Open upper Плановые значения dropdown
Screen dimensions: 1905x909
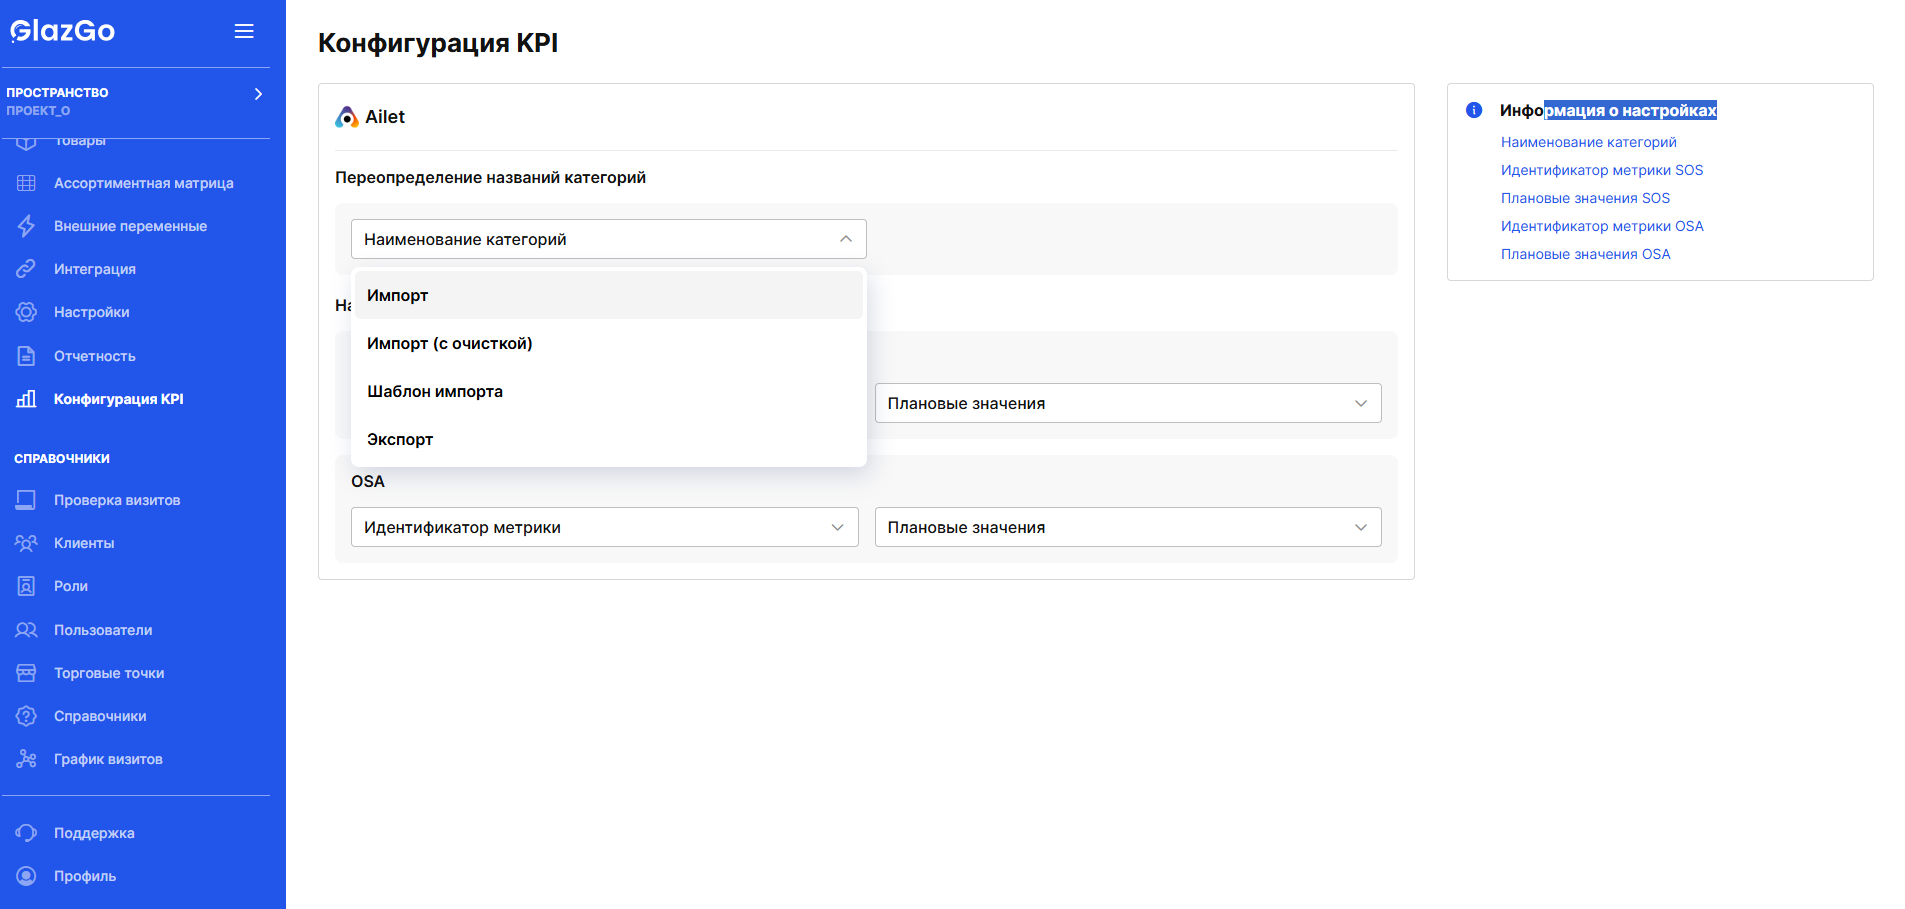[1128, 403]
